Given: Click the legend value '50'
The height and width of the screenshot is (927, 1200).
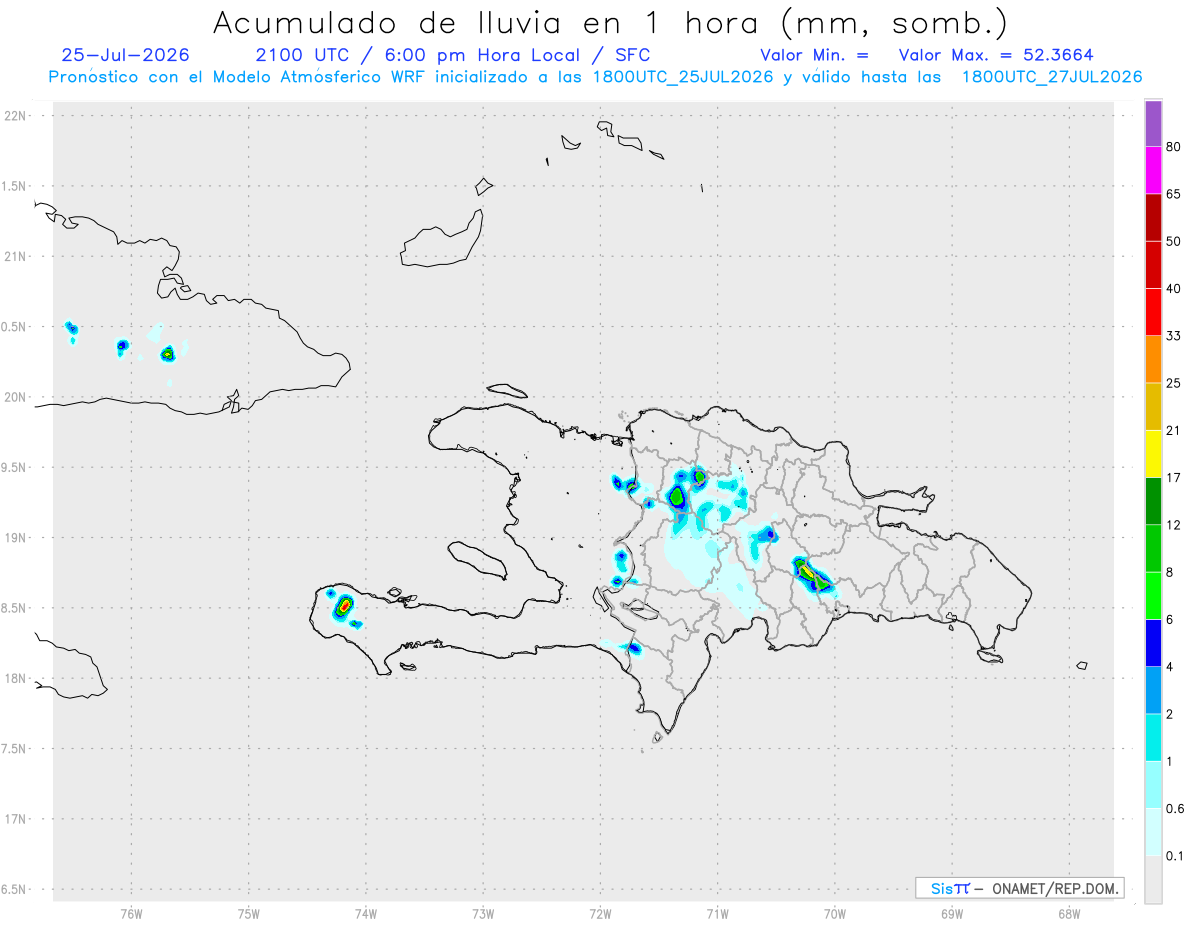Looking at the screenshot, I should [1174, 242].
